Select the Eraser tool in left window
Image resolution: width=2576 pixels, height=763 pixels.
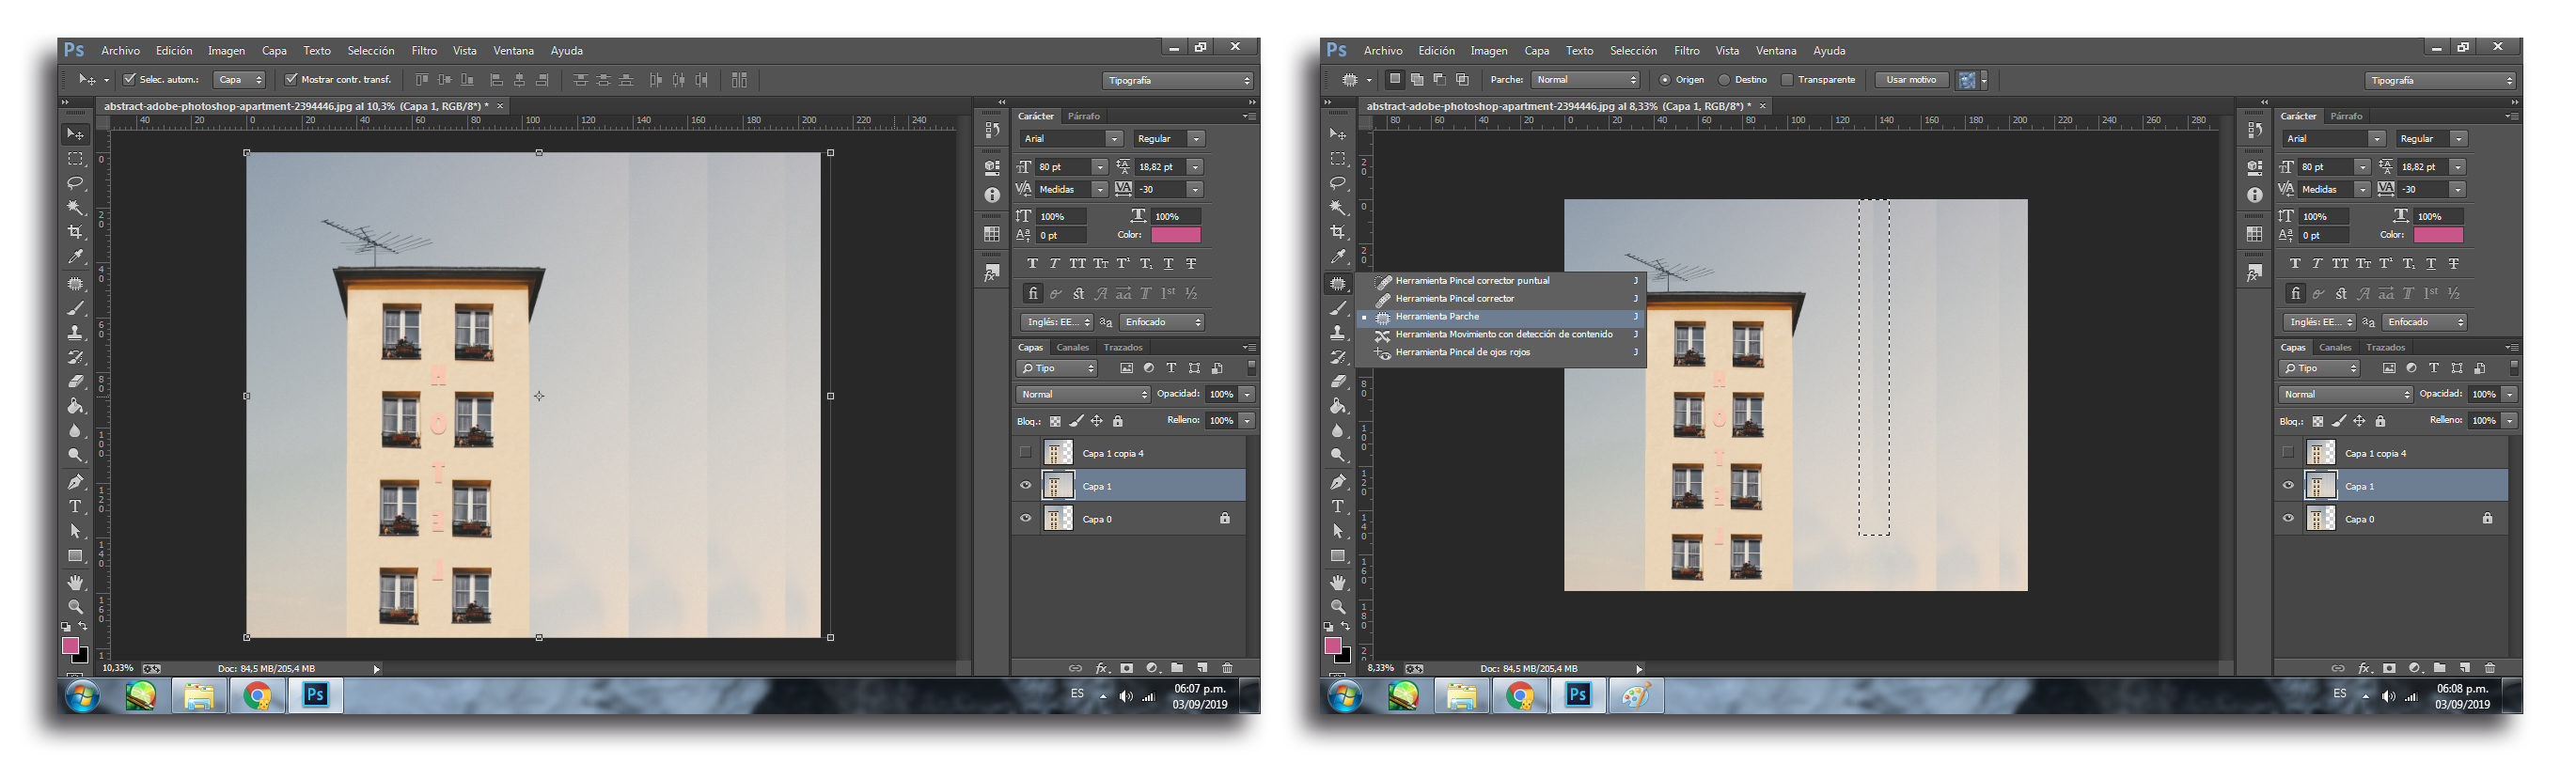tap(75, 381)
